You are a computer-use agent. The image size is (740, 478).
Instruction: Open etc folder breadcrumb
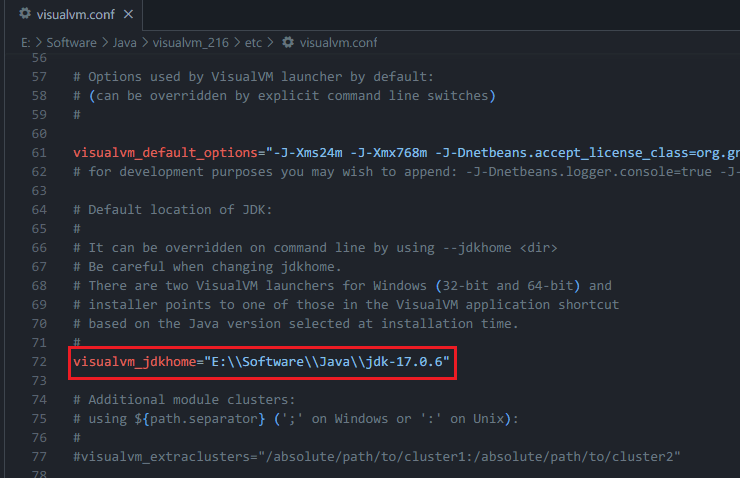point(253,42)
